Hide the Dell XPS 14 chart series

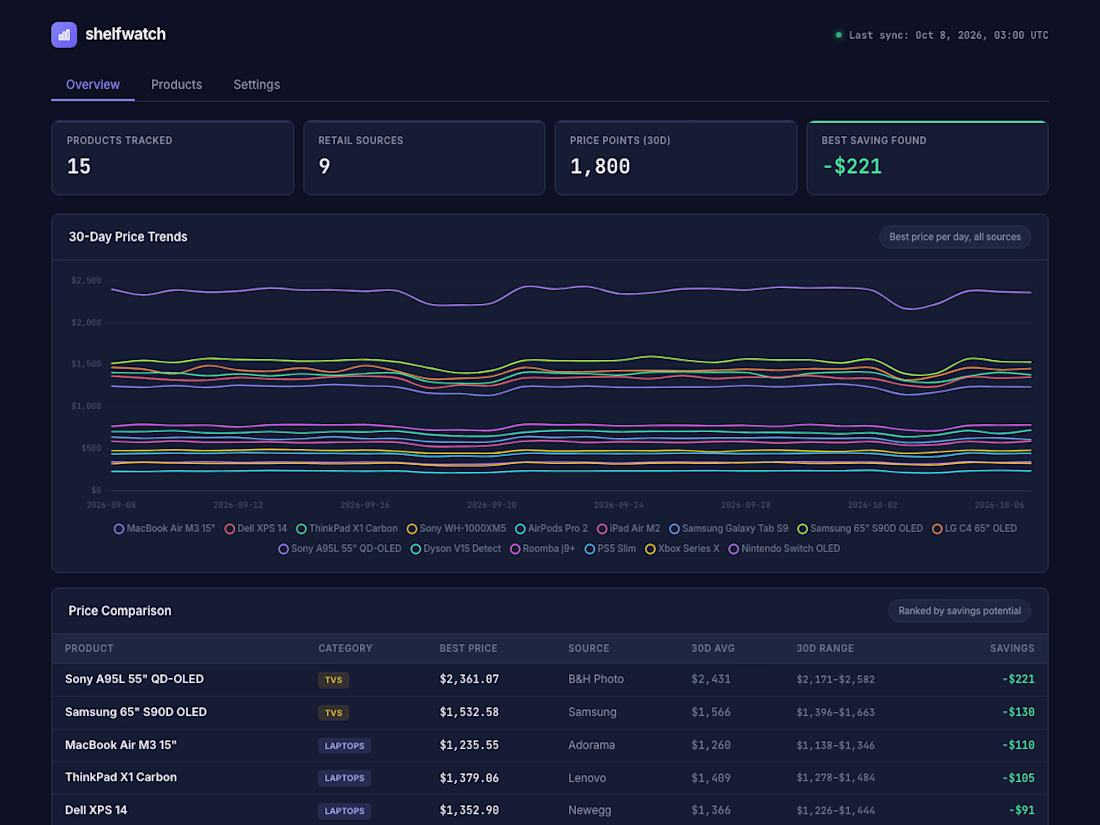255,528
